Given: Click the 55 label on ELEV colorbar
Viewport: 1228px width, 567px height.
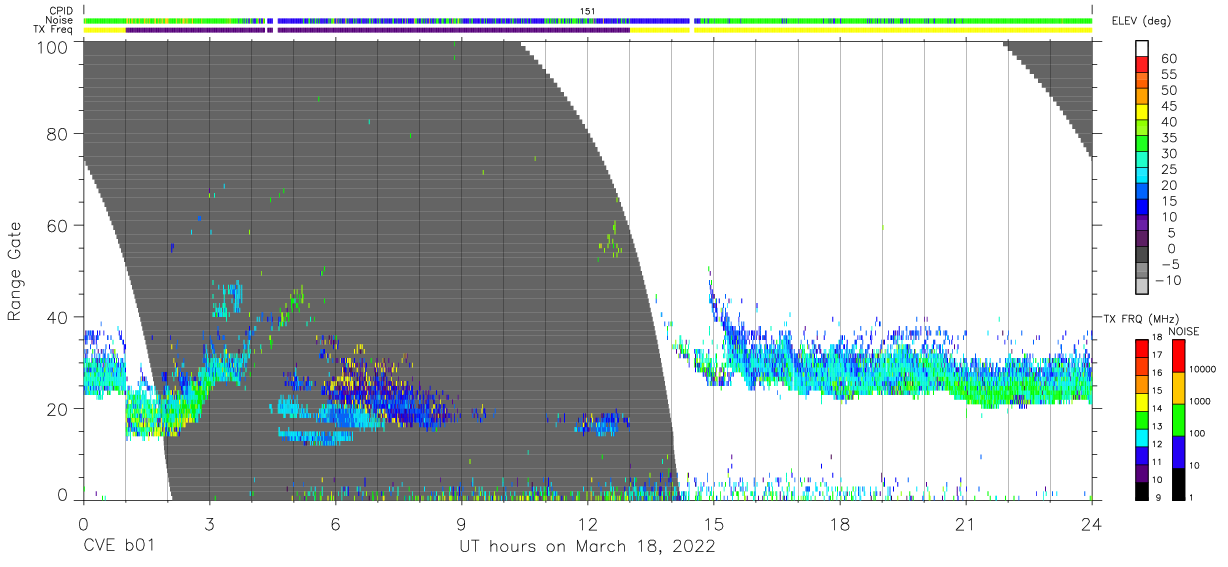Looking at the screenshot, I should [1169, 74].
